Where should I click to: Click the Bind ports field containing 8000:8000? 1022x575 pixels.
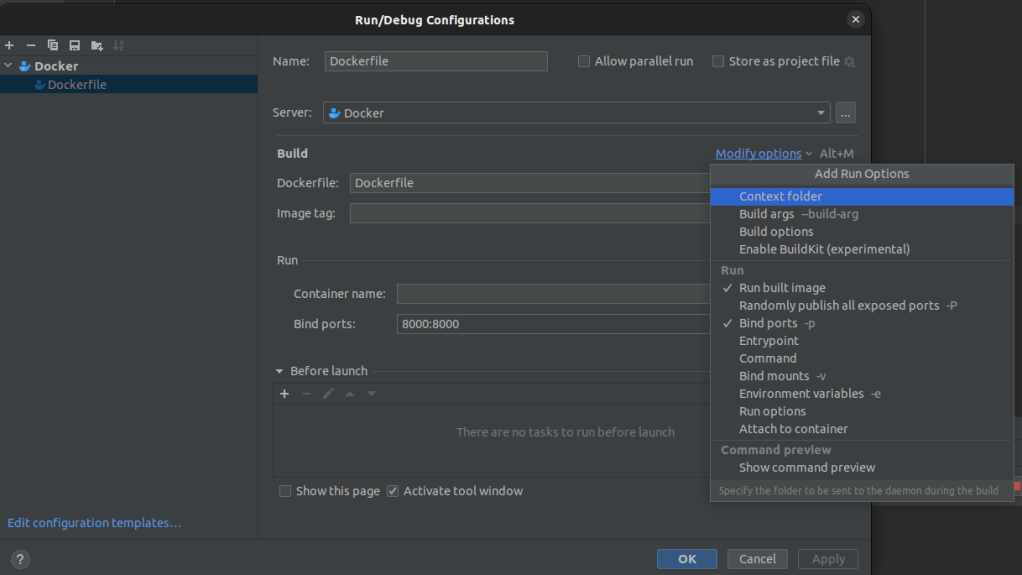552,324
